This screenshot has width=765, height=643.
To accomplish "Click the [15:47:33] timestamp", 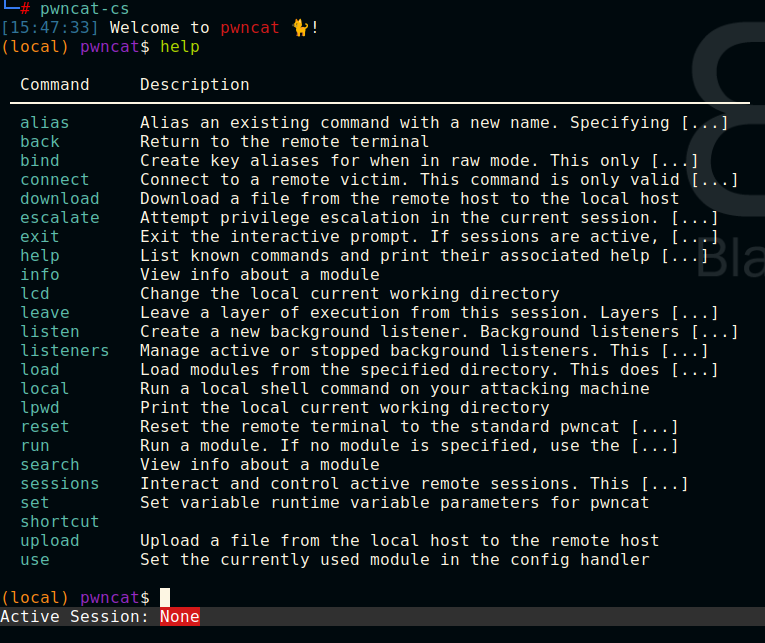I will 49,28.
